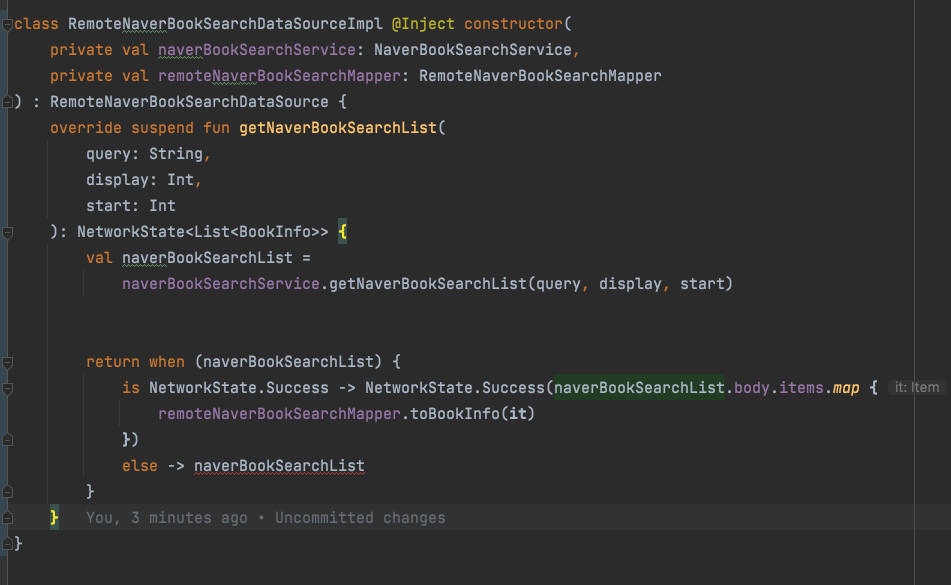Click the 'when' keyword
Screen dimensions: 951x585
pos(167,362)
